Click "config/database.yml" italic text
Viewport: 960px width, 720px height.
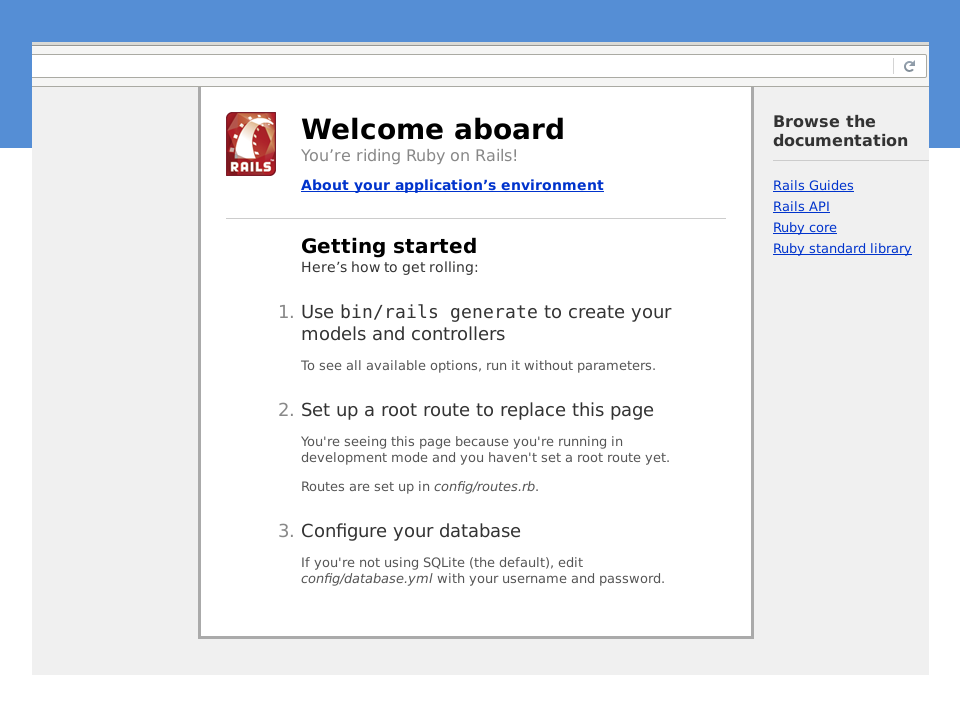pos(367,579)
